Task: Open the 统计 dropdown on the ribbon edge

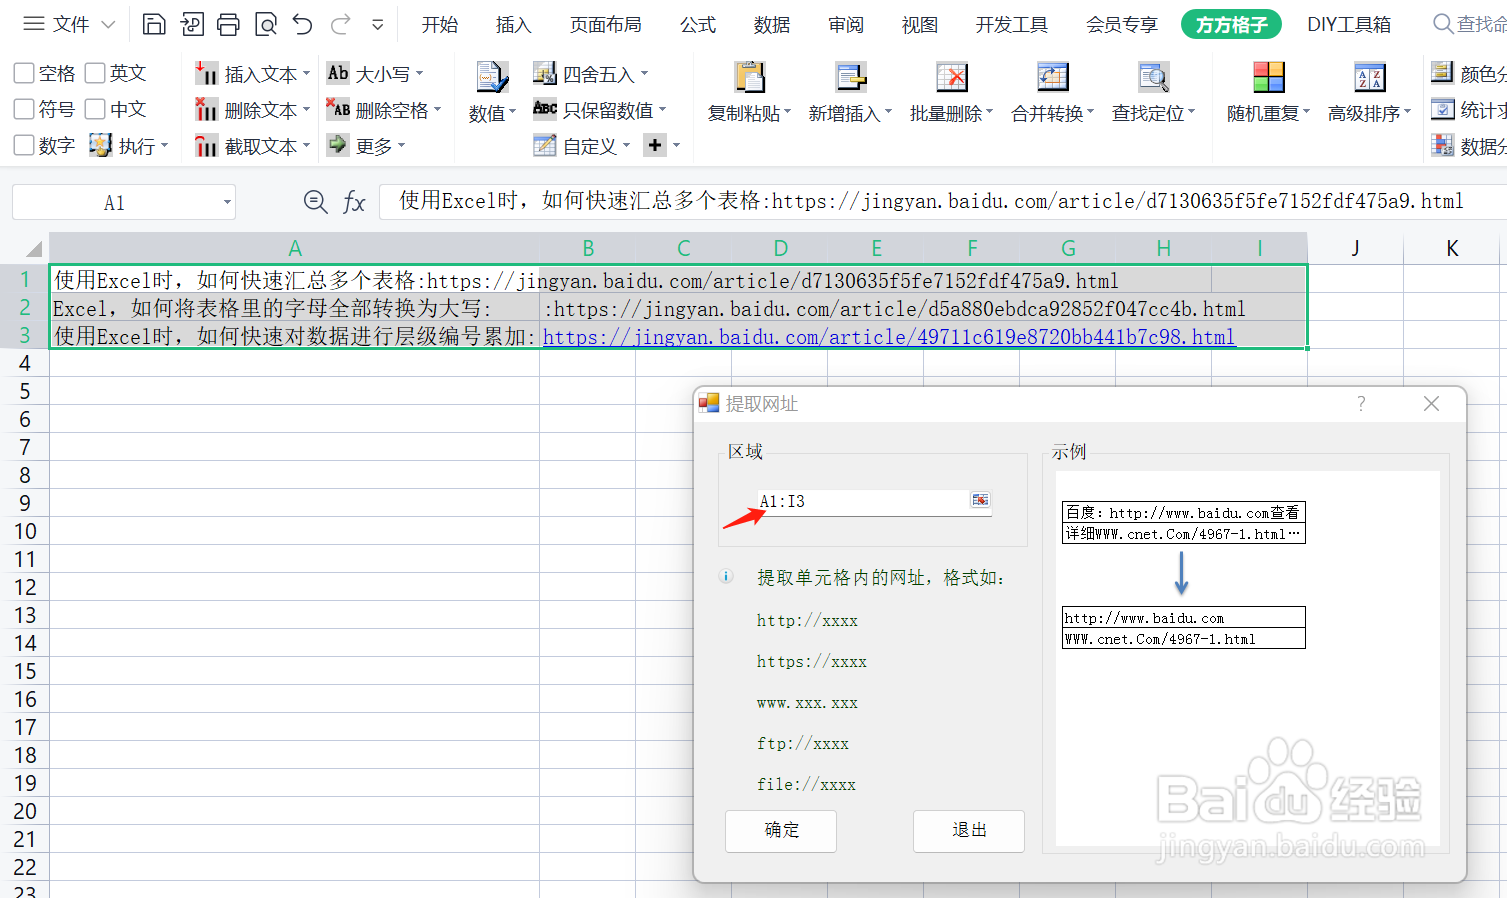Action: point(1468,109)
